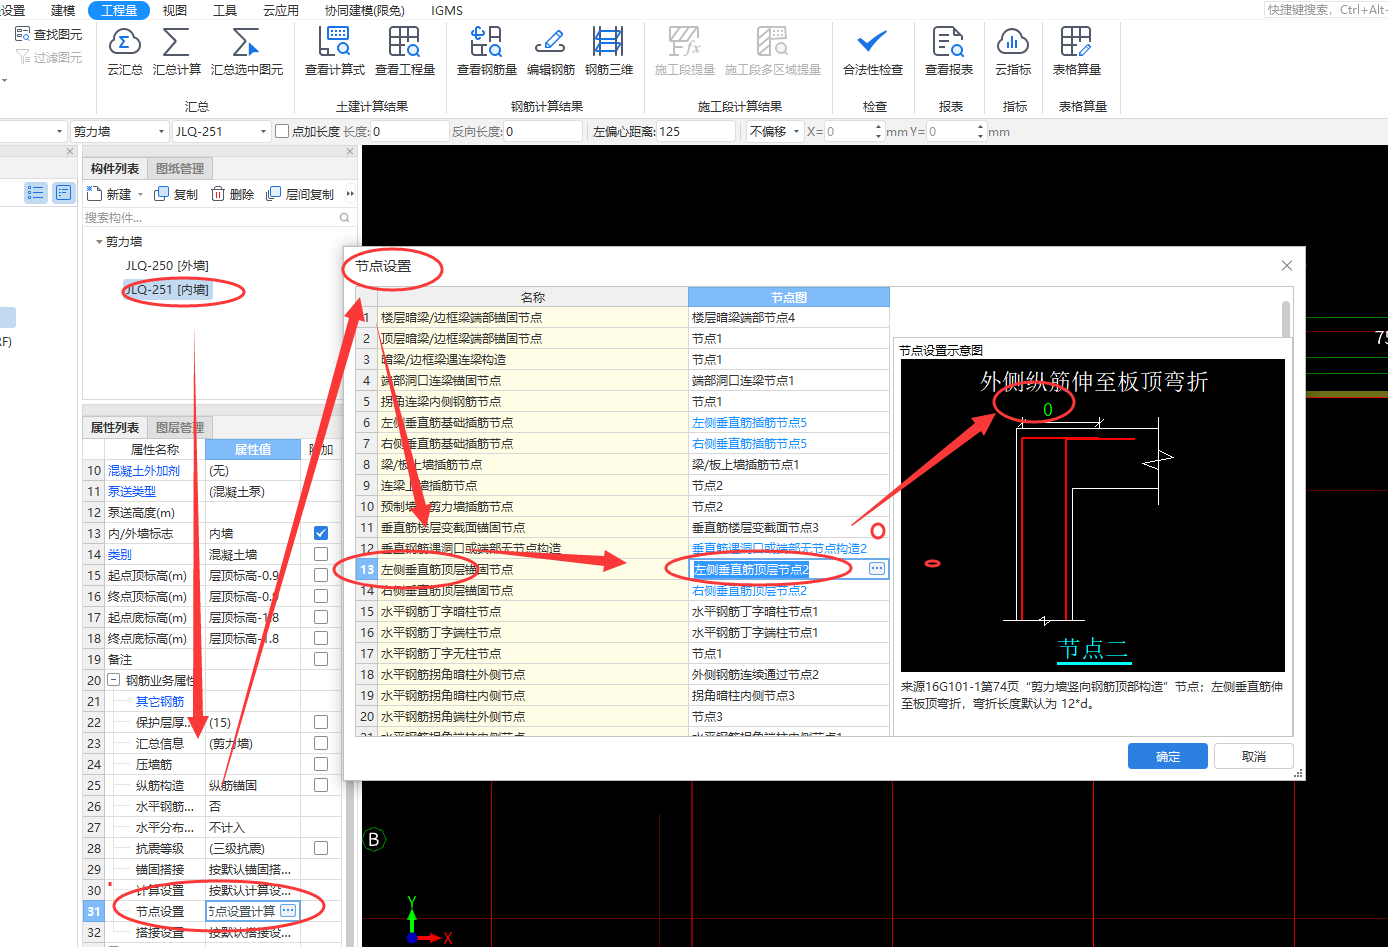This screenshot has width=1388, height=947.
Task: Collapse the 钢筋业务属性 group
Action: 114,680
